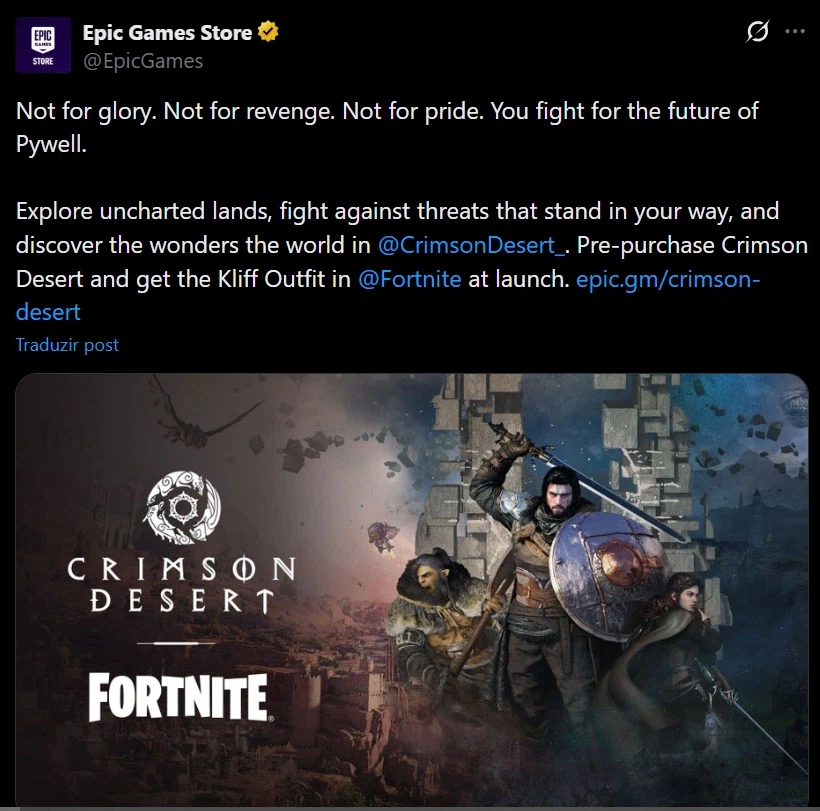Screen dimensions: 820x811
Task: Click the Crimson Desert dragon emblem
Action: click(x=182, y=507)
